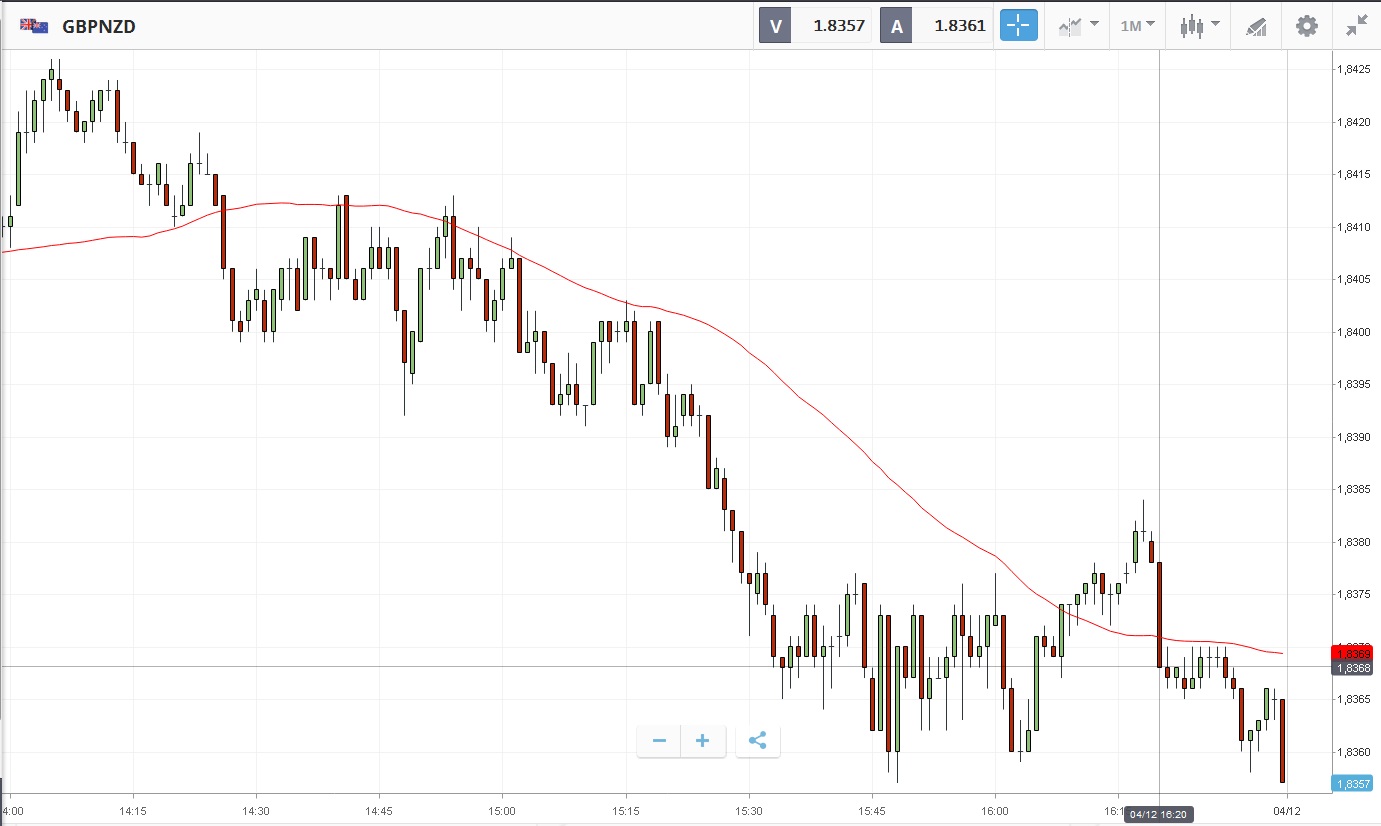Toggle the crosshair cursor button
Screen dimensions: 1381x826
(x=1019, y=26)
